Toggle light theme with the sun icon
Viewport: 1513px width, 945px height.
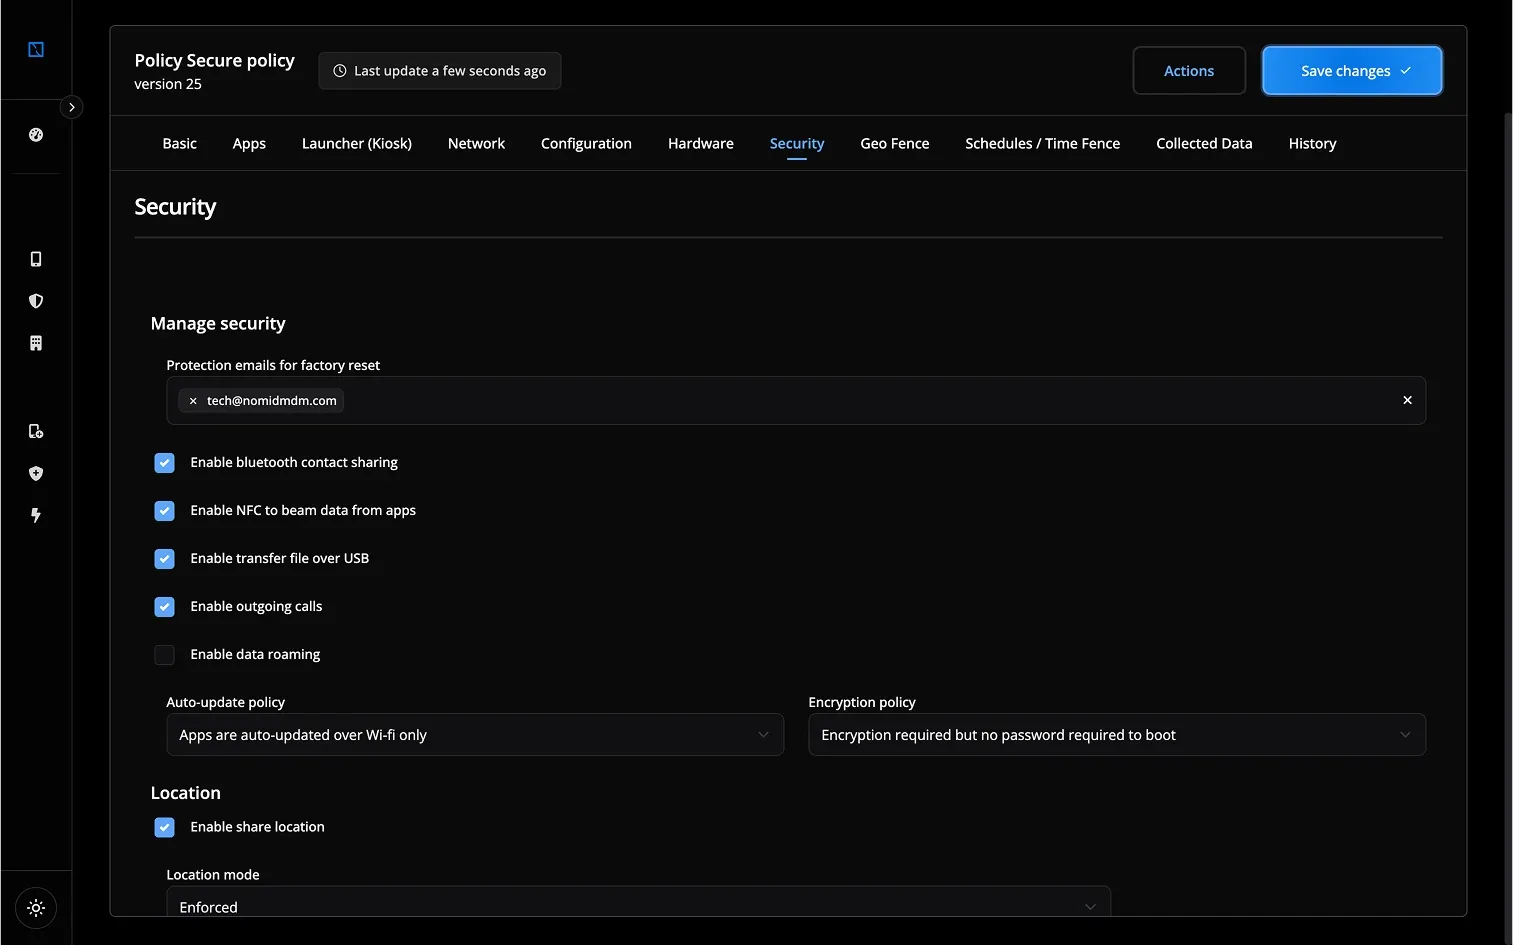pyautogui.click(x=36, y=908)
